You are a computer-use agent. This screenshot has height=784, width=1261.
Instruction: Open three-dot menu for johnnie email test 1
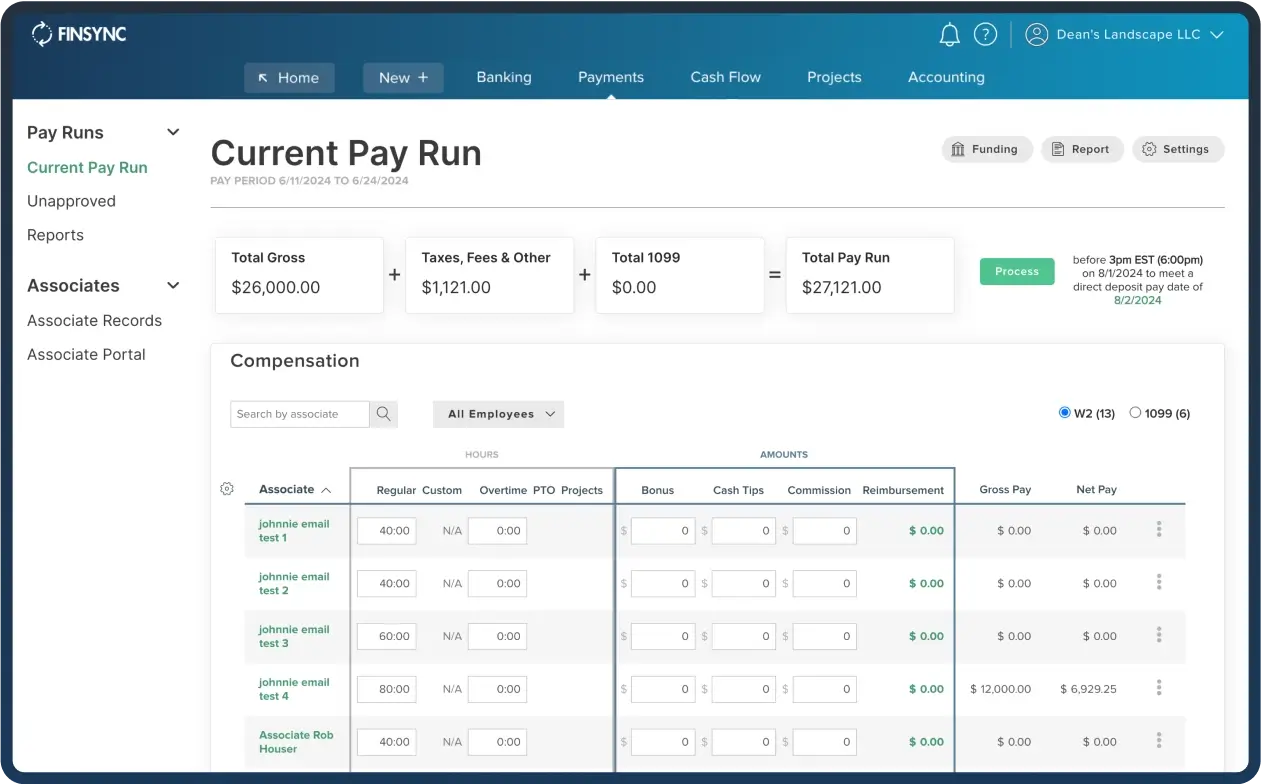[x=1158, y=530]
